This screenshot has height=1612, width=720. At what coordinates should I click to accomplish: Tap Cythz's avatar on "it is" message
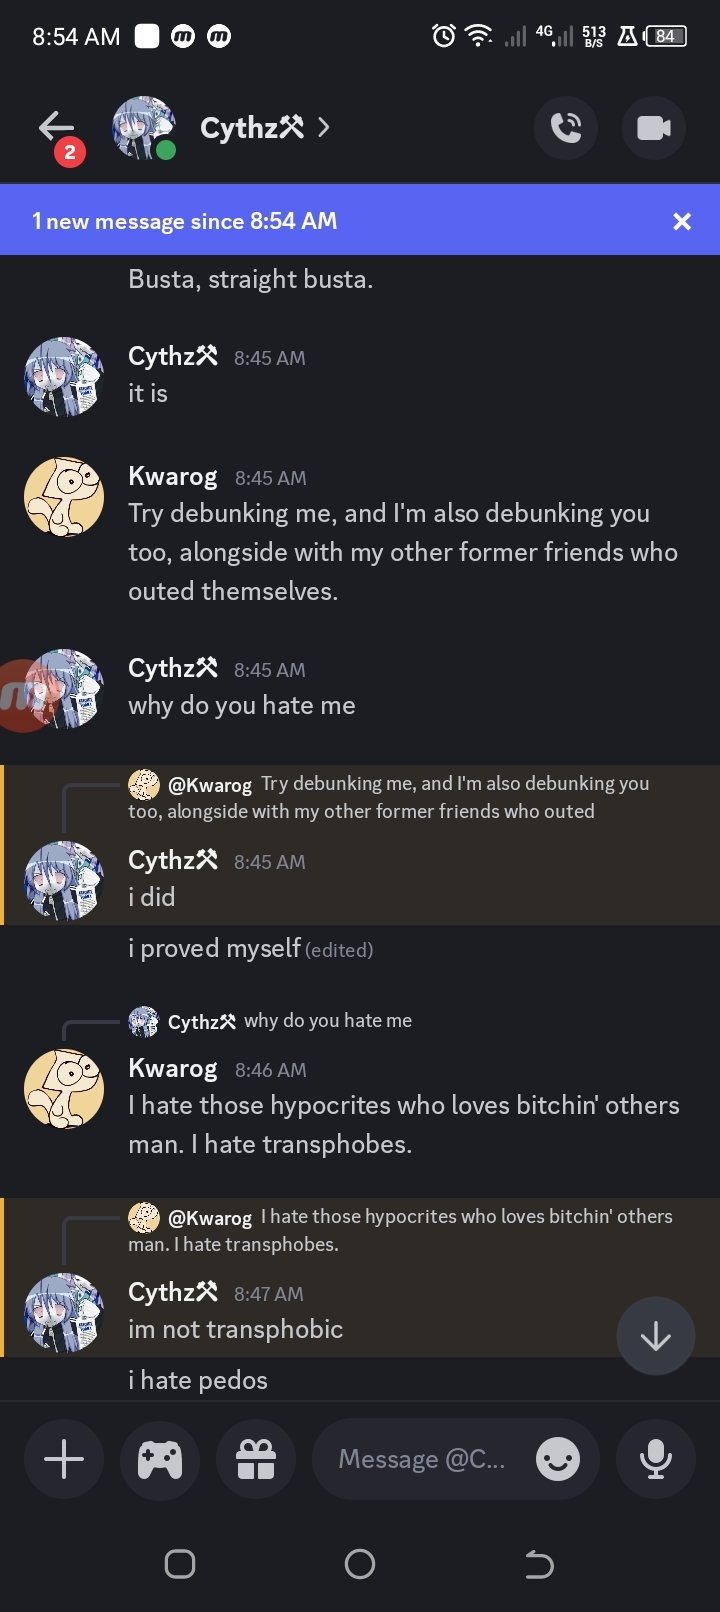(64, 377)
